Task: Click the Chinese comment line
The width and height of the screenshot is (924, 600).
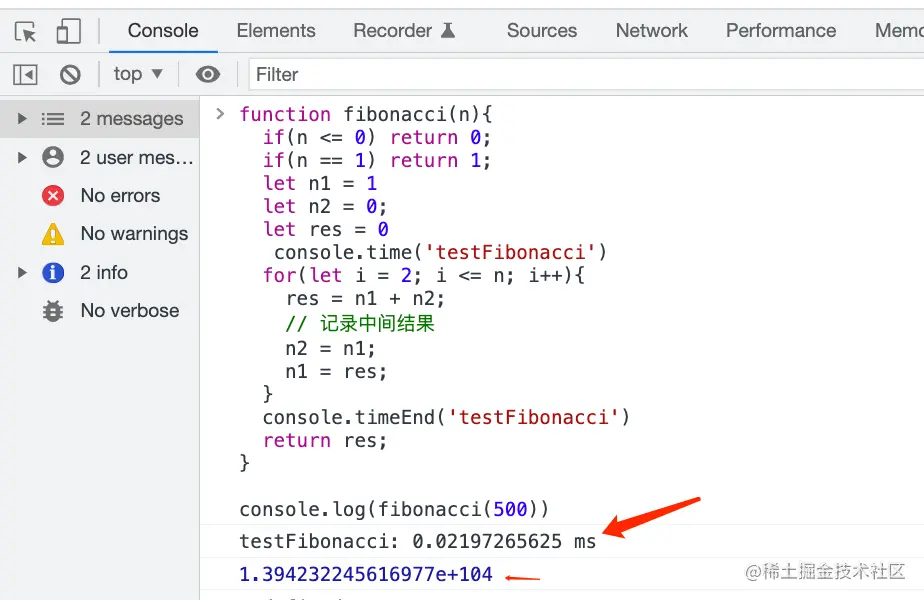Action: point(359,324)
